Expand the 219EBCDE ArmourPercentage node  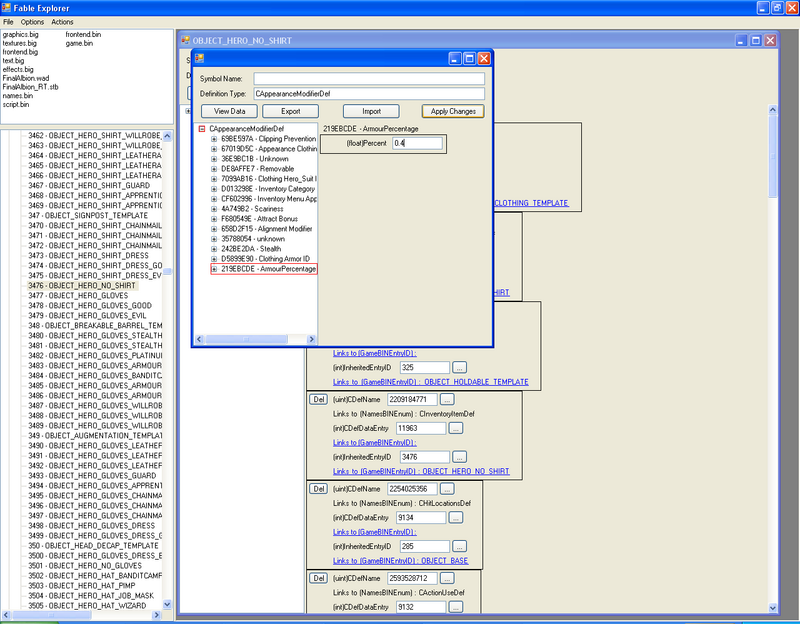(x=214, y=269)
